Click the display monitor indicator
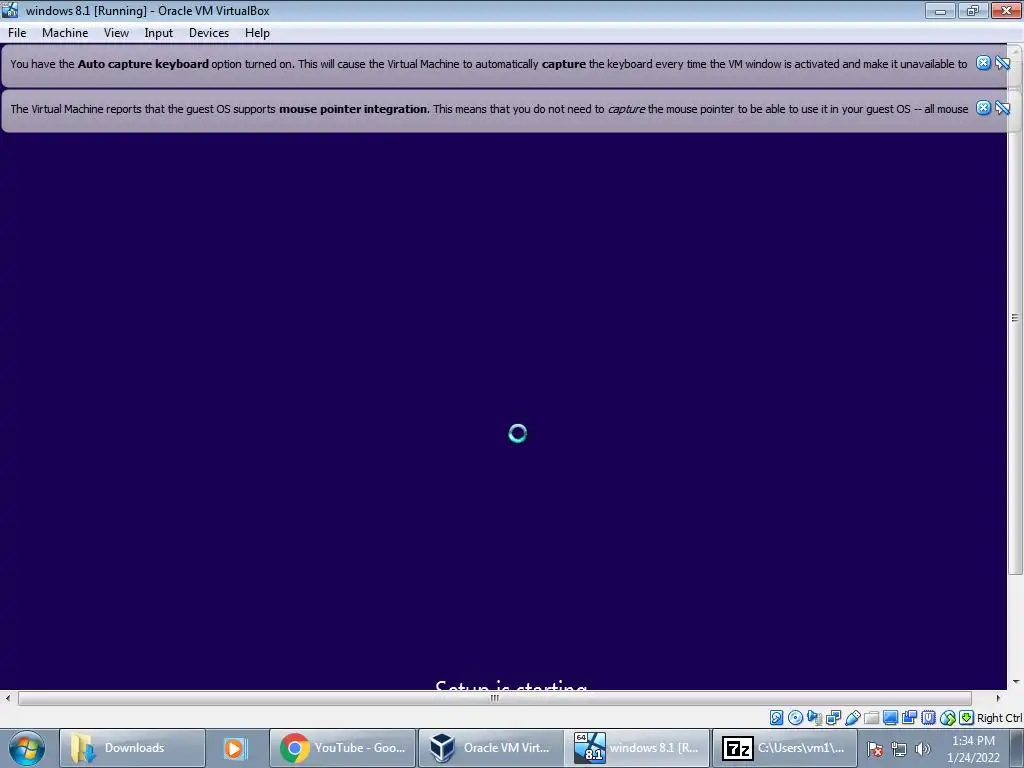This screenshot has height=768, width=1024. [890, 718]
